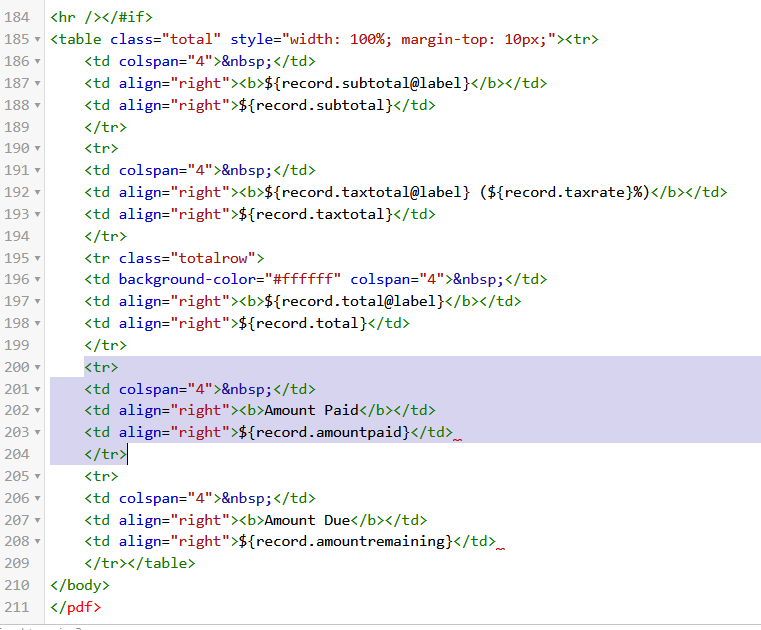Screen dimensions: 761x630
Task: Collapse the fold arrow at line 208
Action: [x=37, y=541]
